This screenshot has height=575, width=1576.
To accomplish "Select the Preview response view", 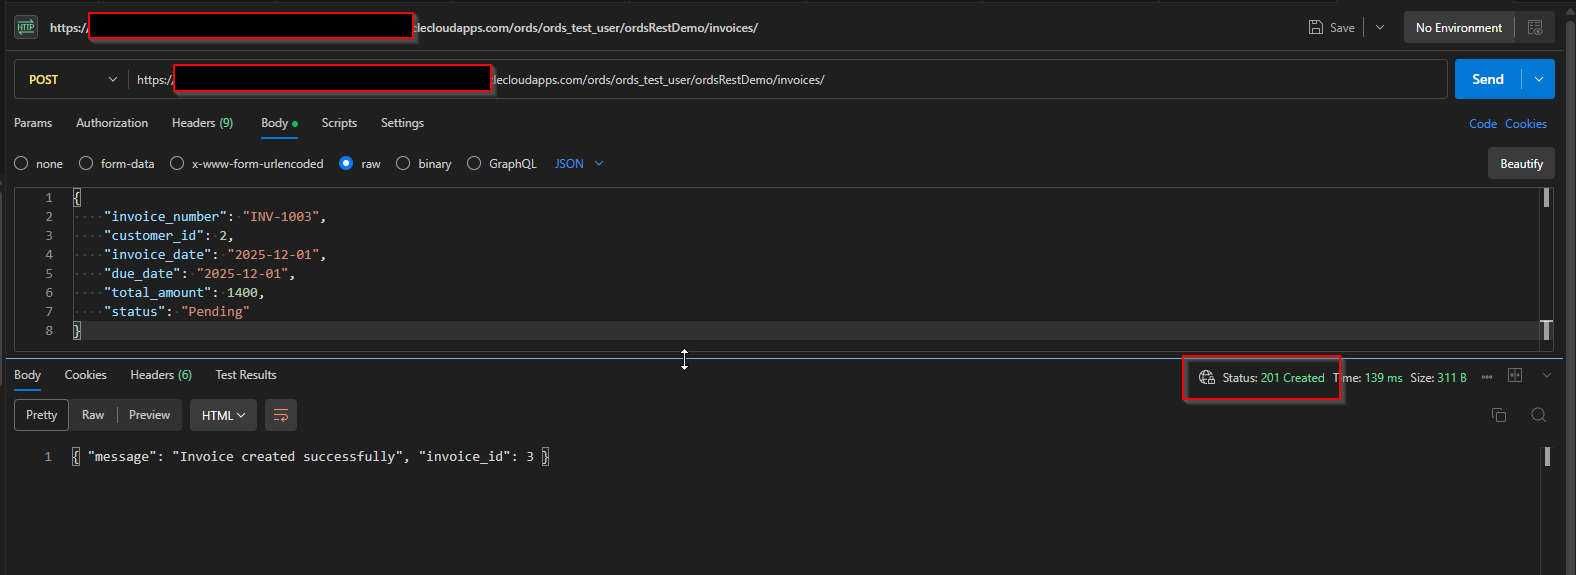I will pyautogui.click(x=149, y=415).
